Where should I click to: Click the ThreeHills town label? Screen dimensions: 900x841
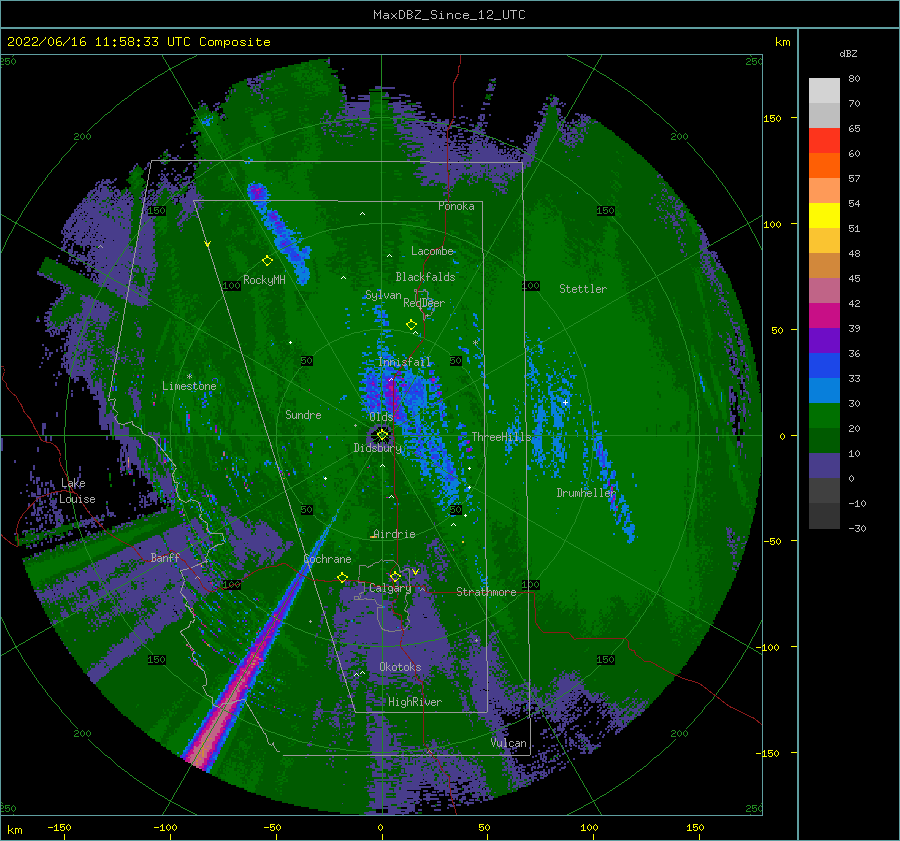click(502, 437)
